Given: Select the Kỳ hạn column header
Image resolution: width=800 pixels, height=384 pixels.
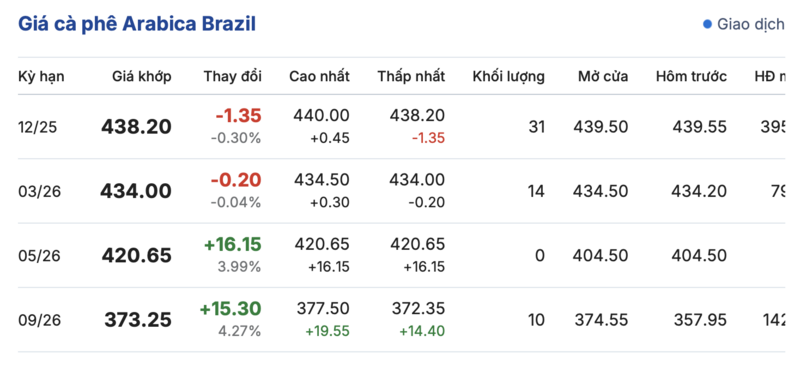Looking at the screenshot, I should point(41,76).
